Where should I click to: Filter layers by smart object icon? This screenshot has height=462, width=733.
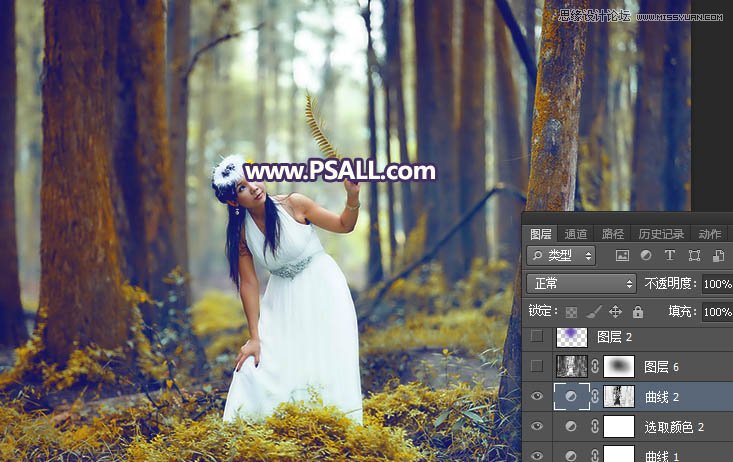[x=718, y=255]
